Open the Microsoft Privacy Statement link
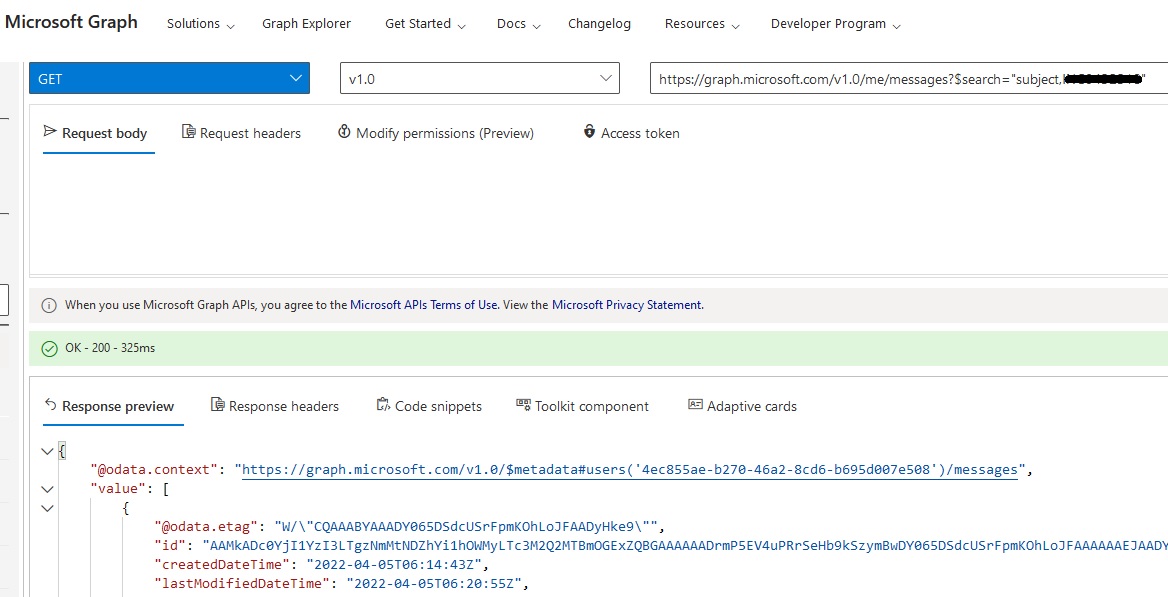Screen dimensions: 1168x597 pyautogui.click(x=626, y=305)
